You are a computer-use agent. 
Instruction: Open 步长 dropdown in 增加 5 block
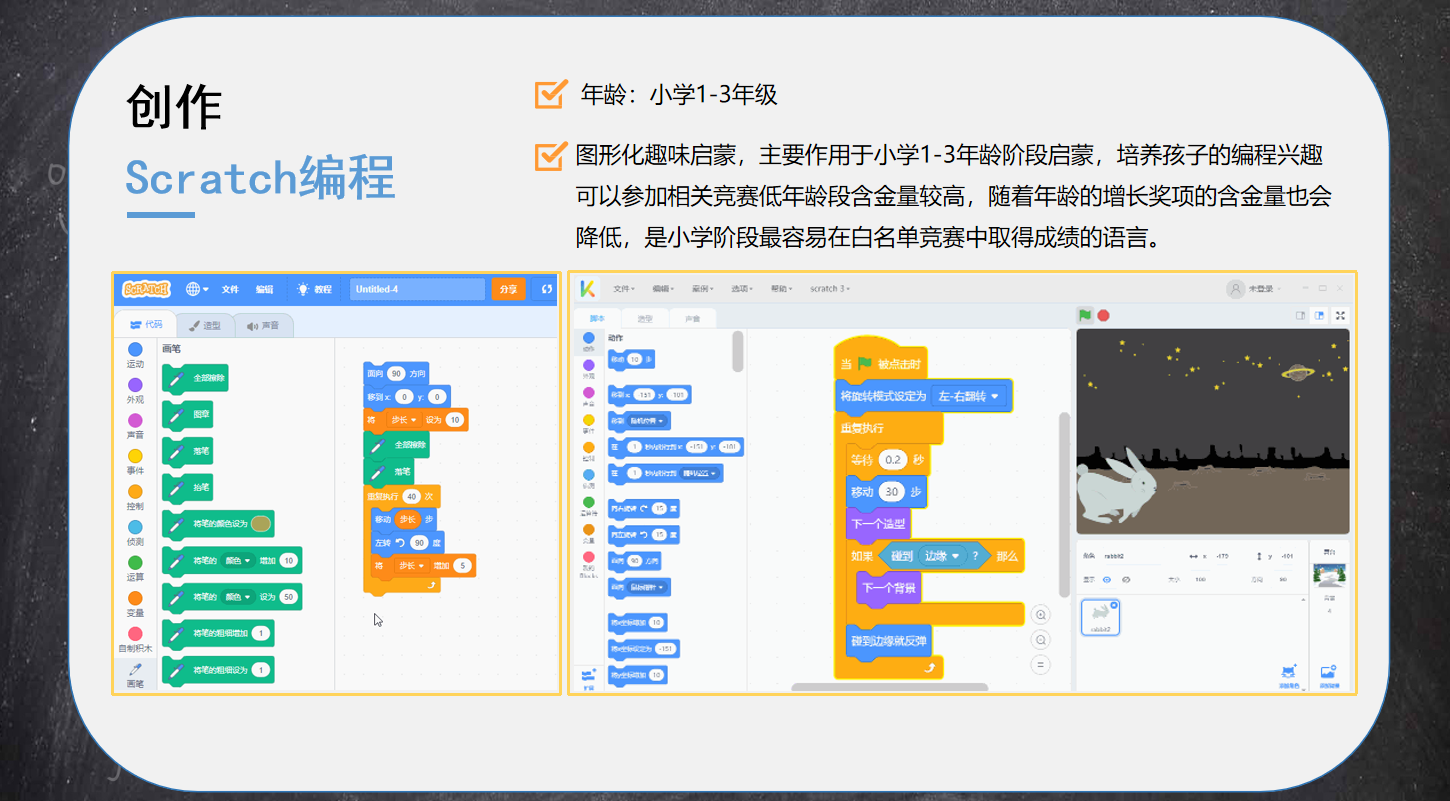point(413,566)
